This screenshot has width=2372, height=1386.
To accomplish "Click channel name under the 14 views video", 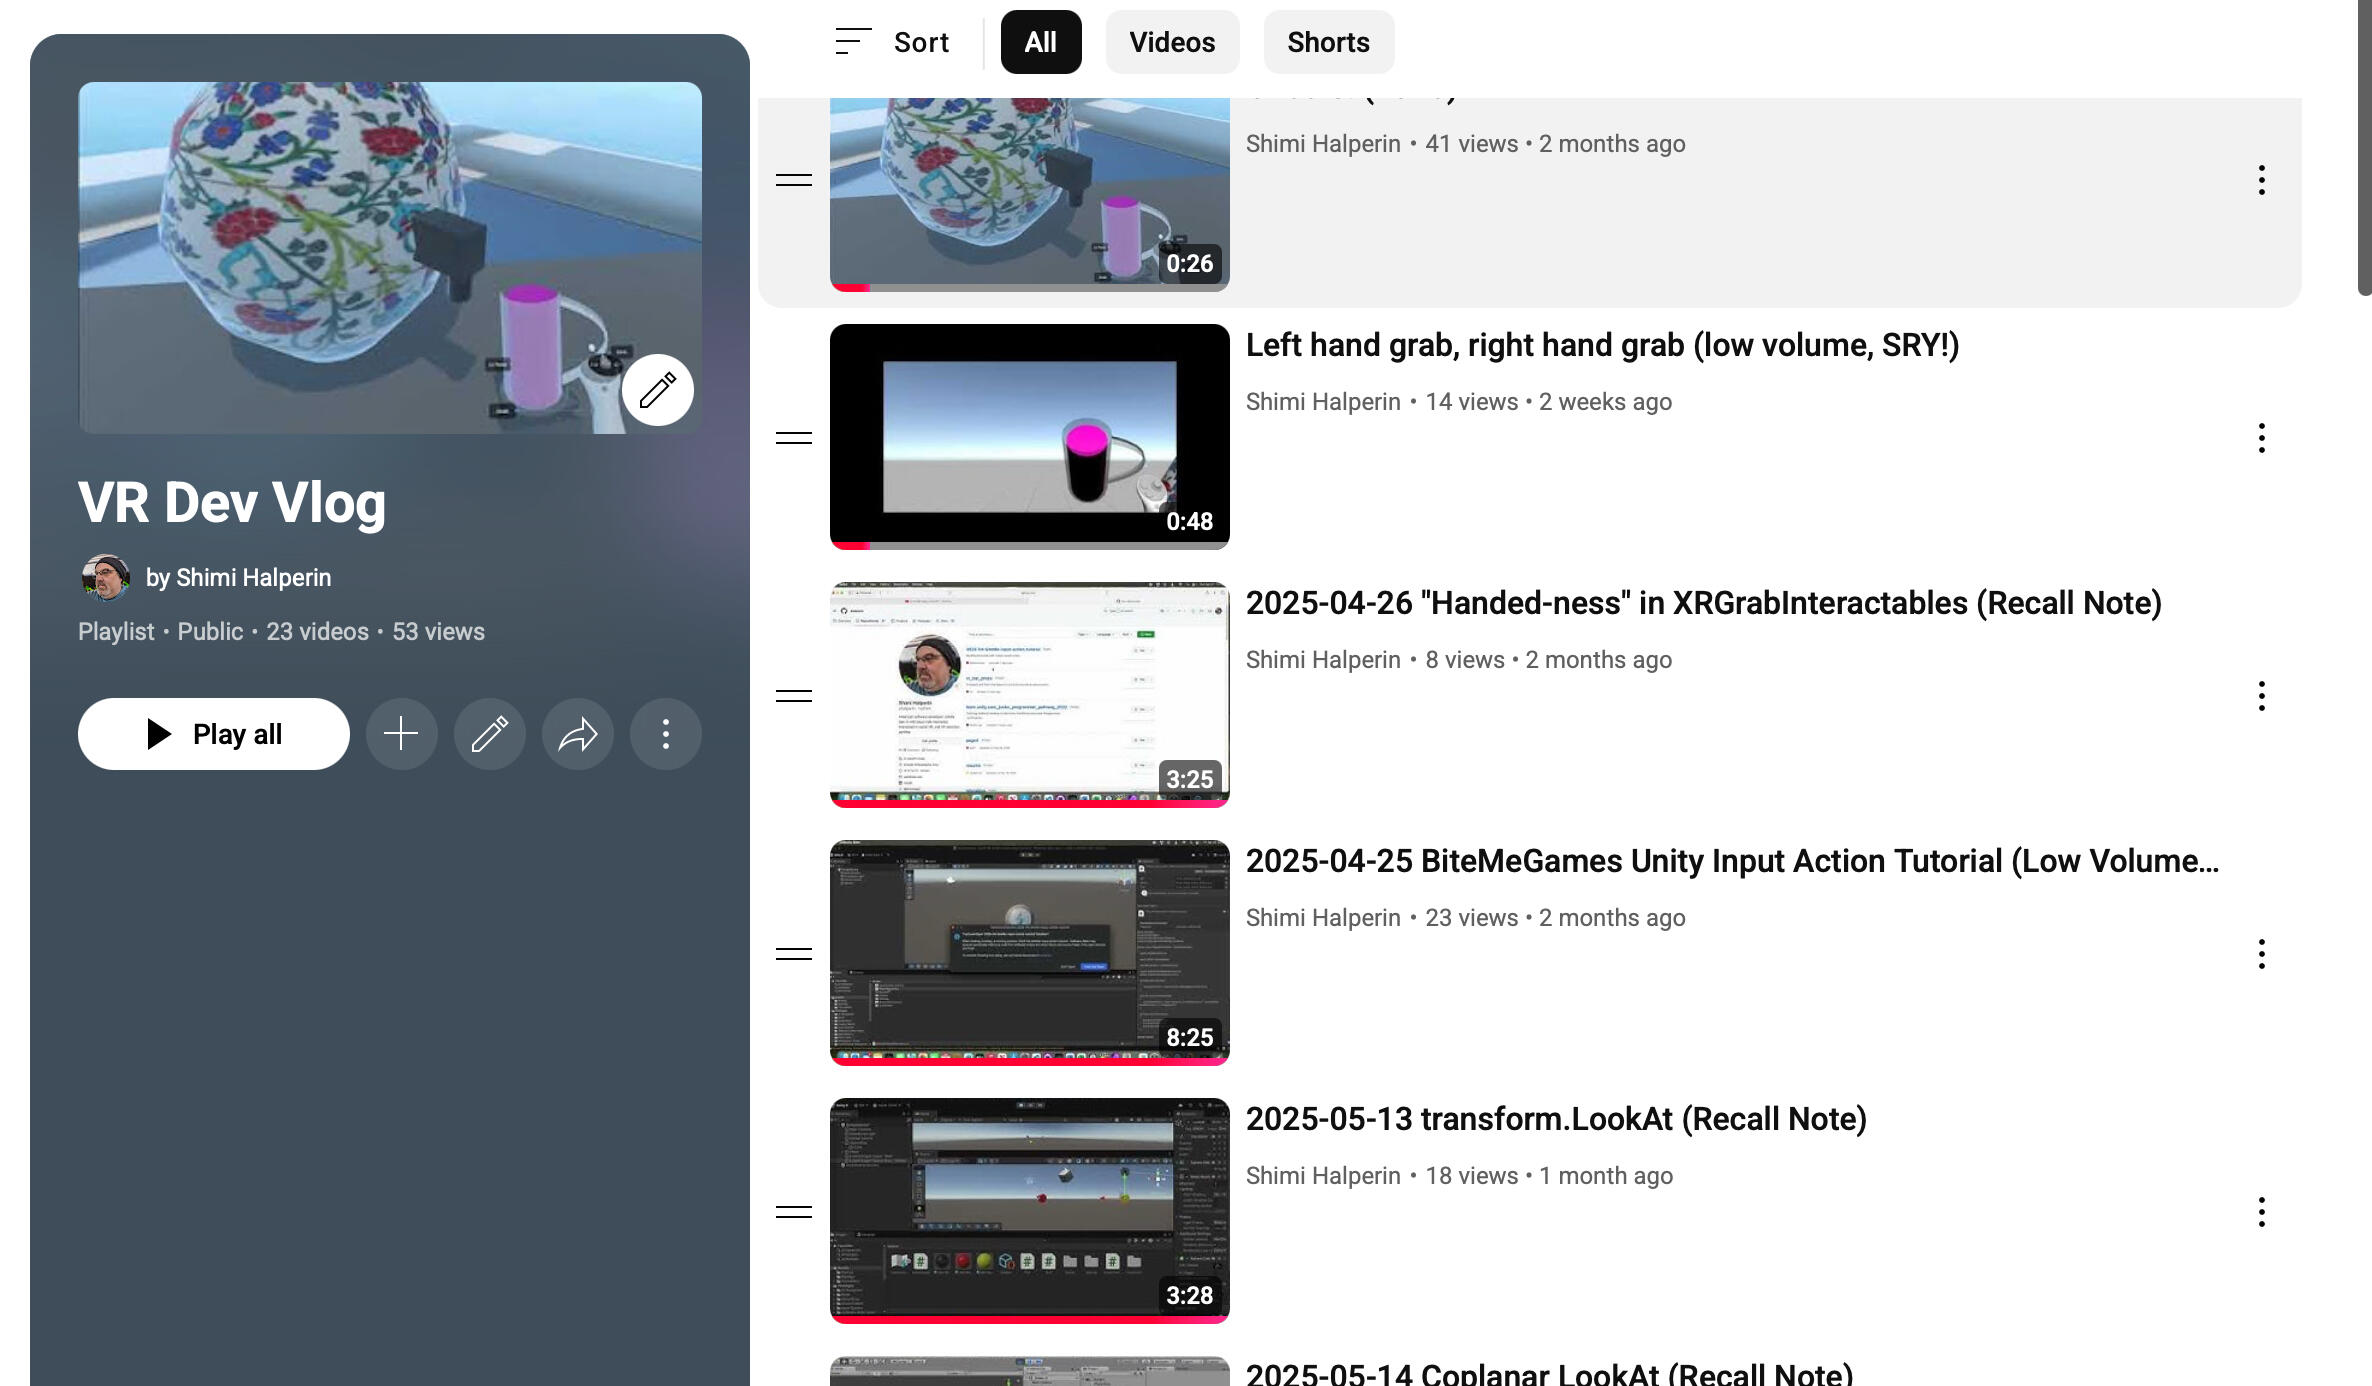I will (x=1323, y=402).
